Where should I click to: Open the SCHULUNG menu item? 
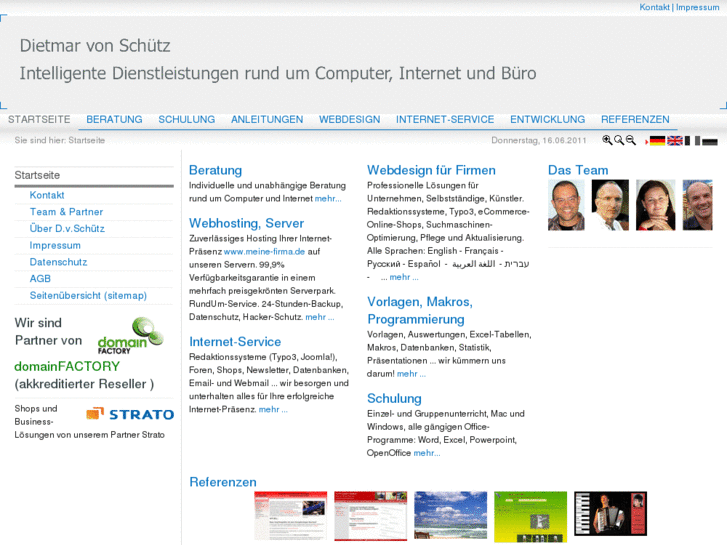pyautogui.click(x=187, y=119)
